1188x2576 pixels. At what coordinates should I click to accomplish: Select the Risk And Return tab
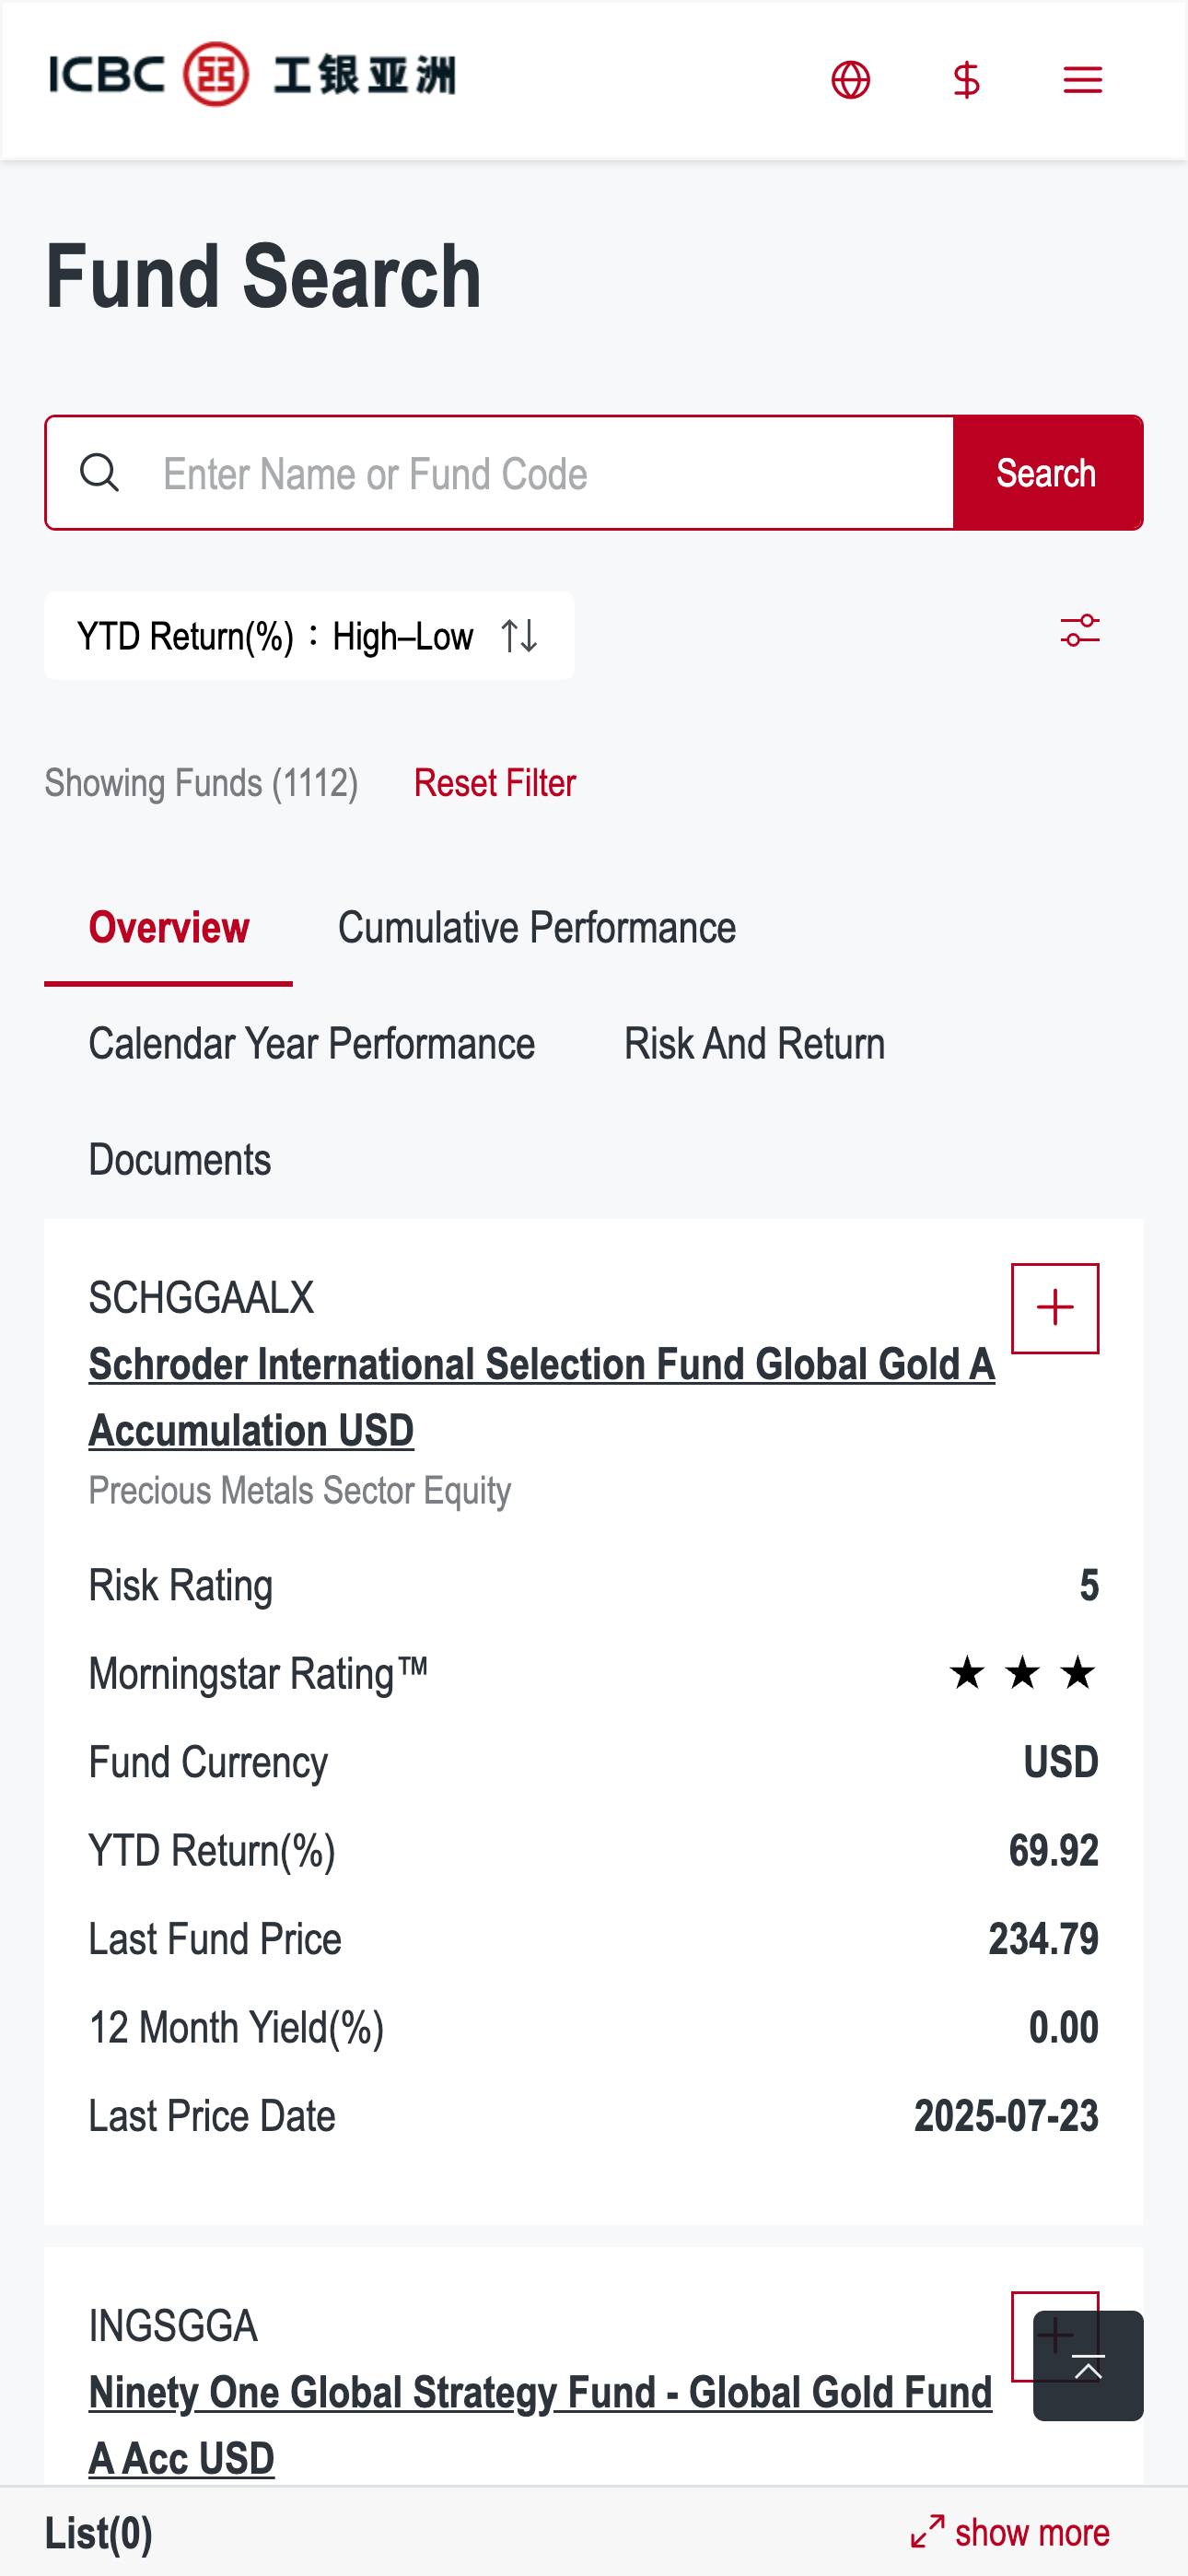755,1044
